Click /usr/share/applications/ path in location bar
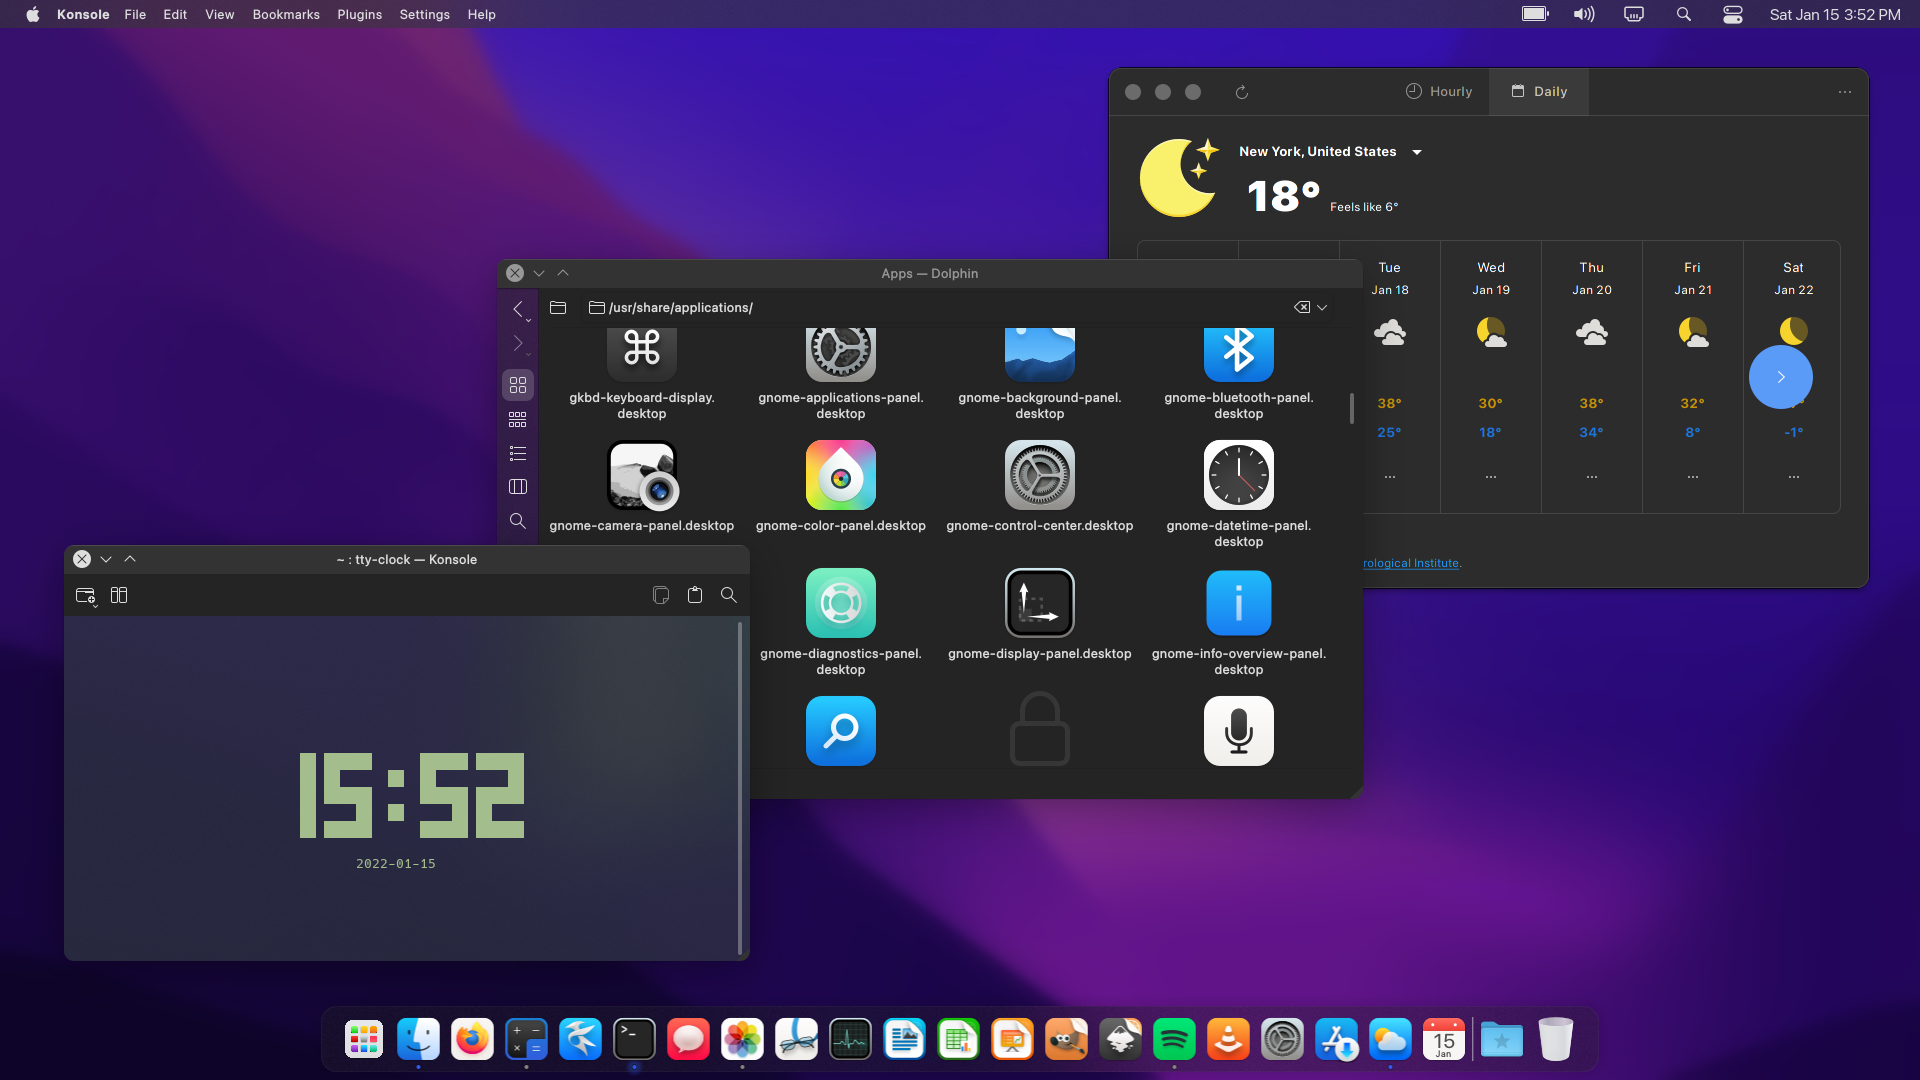 (x=681, y=308)
